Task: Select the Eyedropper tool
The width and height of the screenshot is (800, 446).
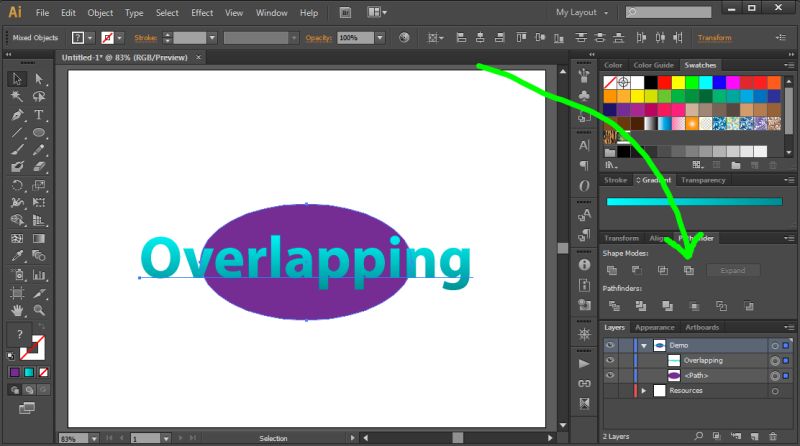Action: [x=17, y=256]
